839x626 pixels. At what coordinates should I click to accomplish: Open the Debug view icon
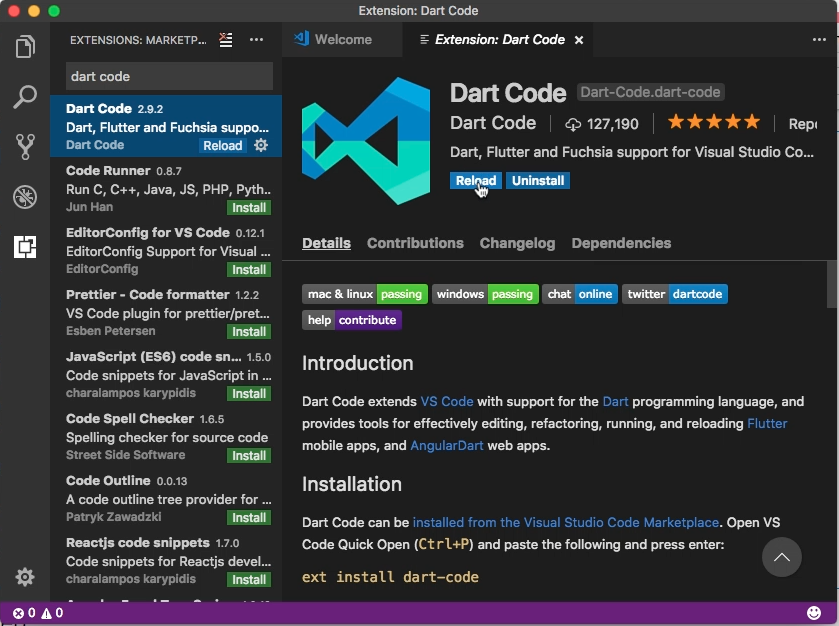pyautogui.click(x=25, y=197)
